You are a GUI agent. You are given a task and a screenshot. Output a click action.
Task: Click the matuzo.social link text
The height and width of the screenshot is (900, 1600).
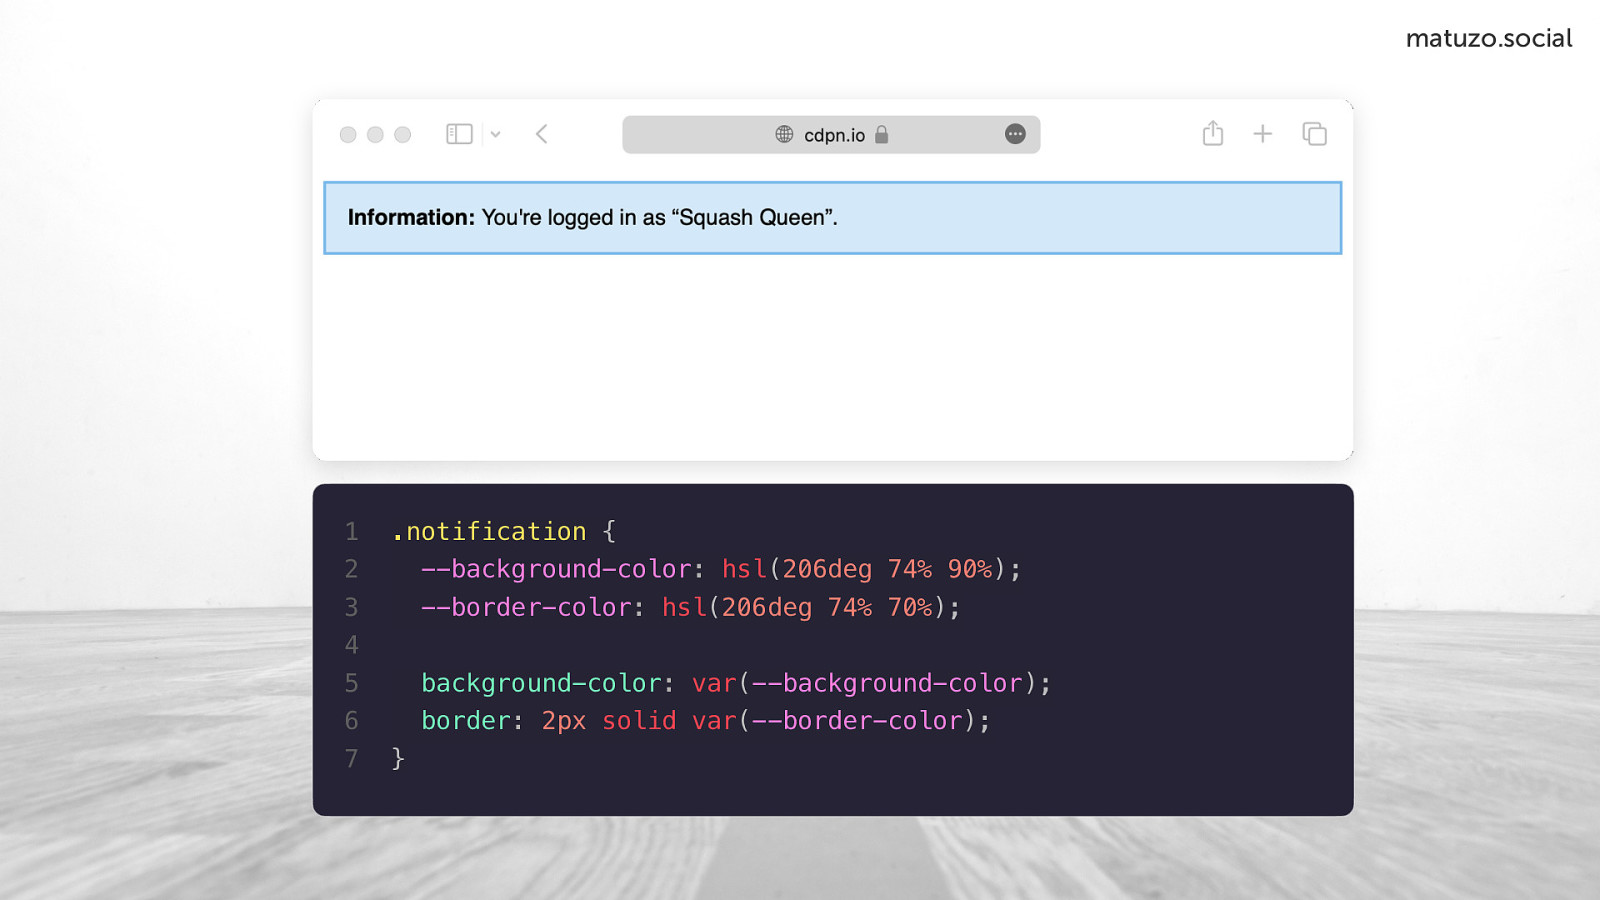click(1489, 38)
